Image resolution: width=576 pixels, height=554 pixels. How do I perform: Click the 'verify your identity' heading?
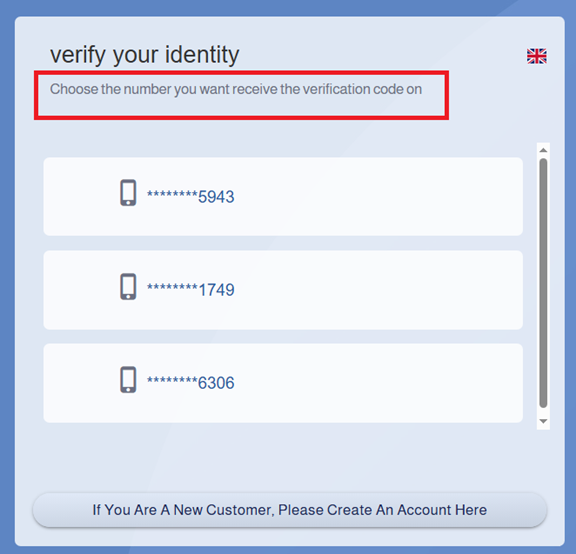pos(145,55)
